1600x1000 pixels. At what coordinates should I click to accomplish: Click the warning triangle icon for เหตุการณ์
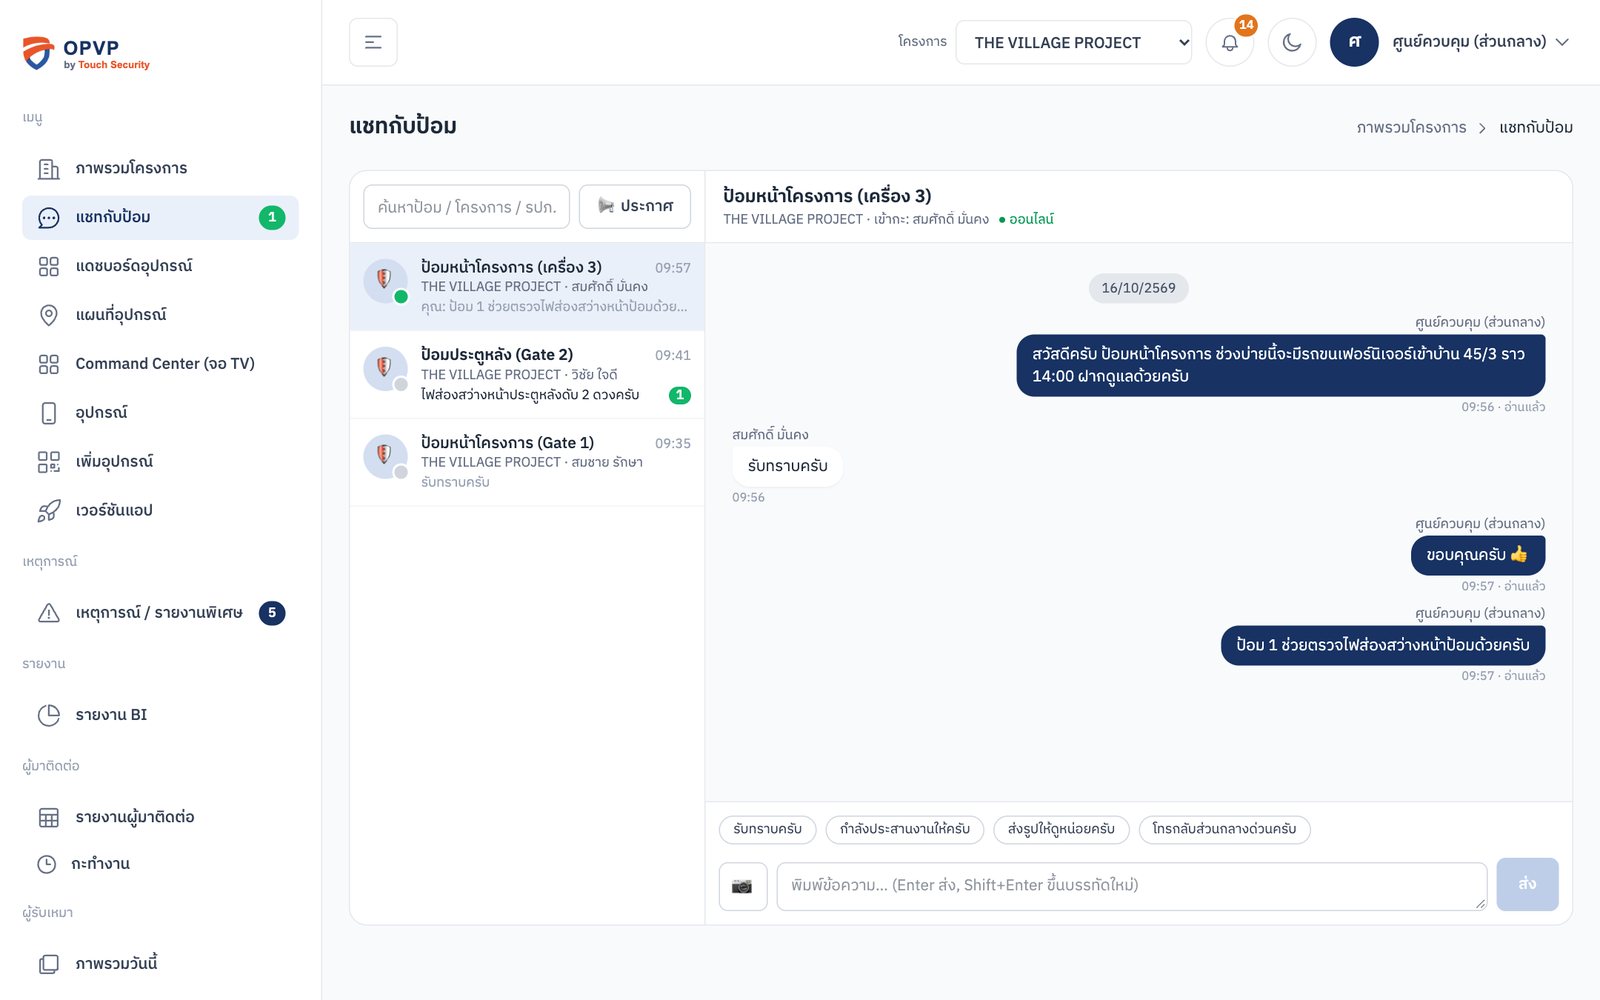pos(48,613)
